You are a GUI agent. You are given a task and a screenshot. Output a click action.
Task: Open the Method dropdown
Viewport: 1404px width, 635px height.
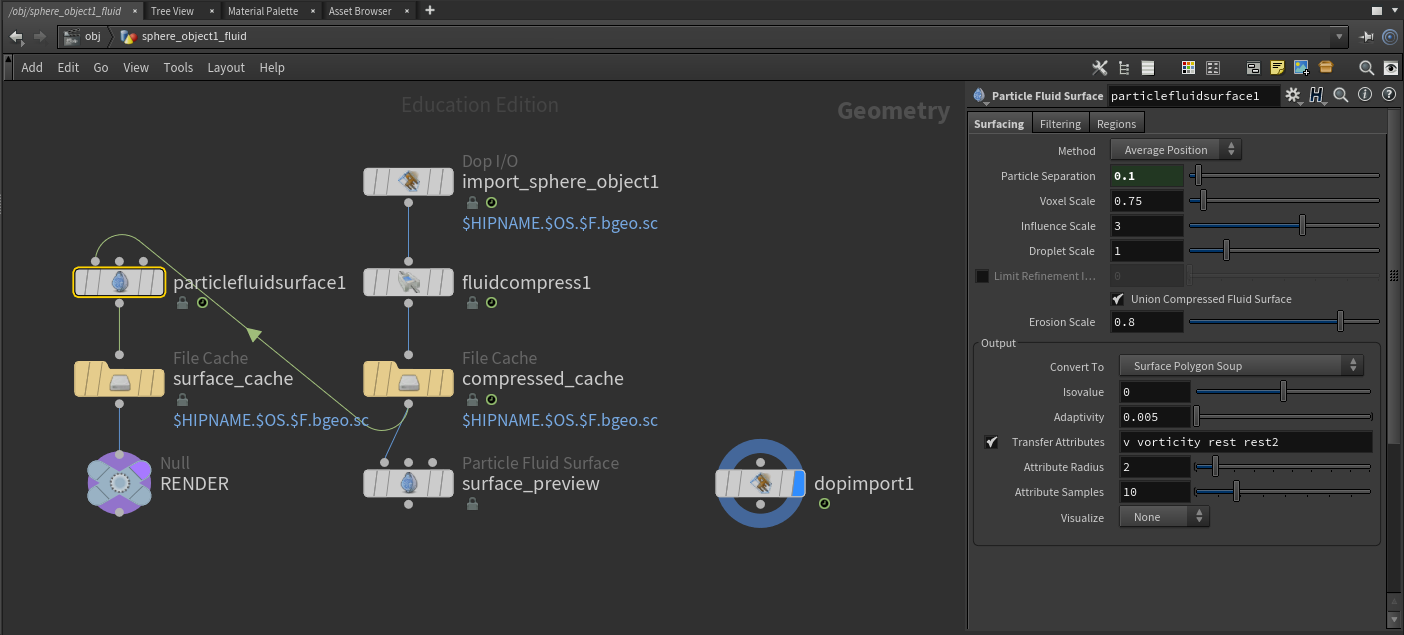point(1175,150)
